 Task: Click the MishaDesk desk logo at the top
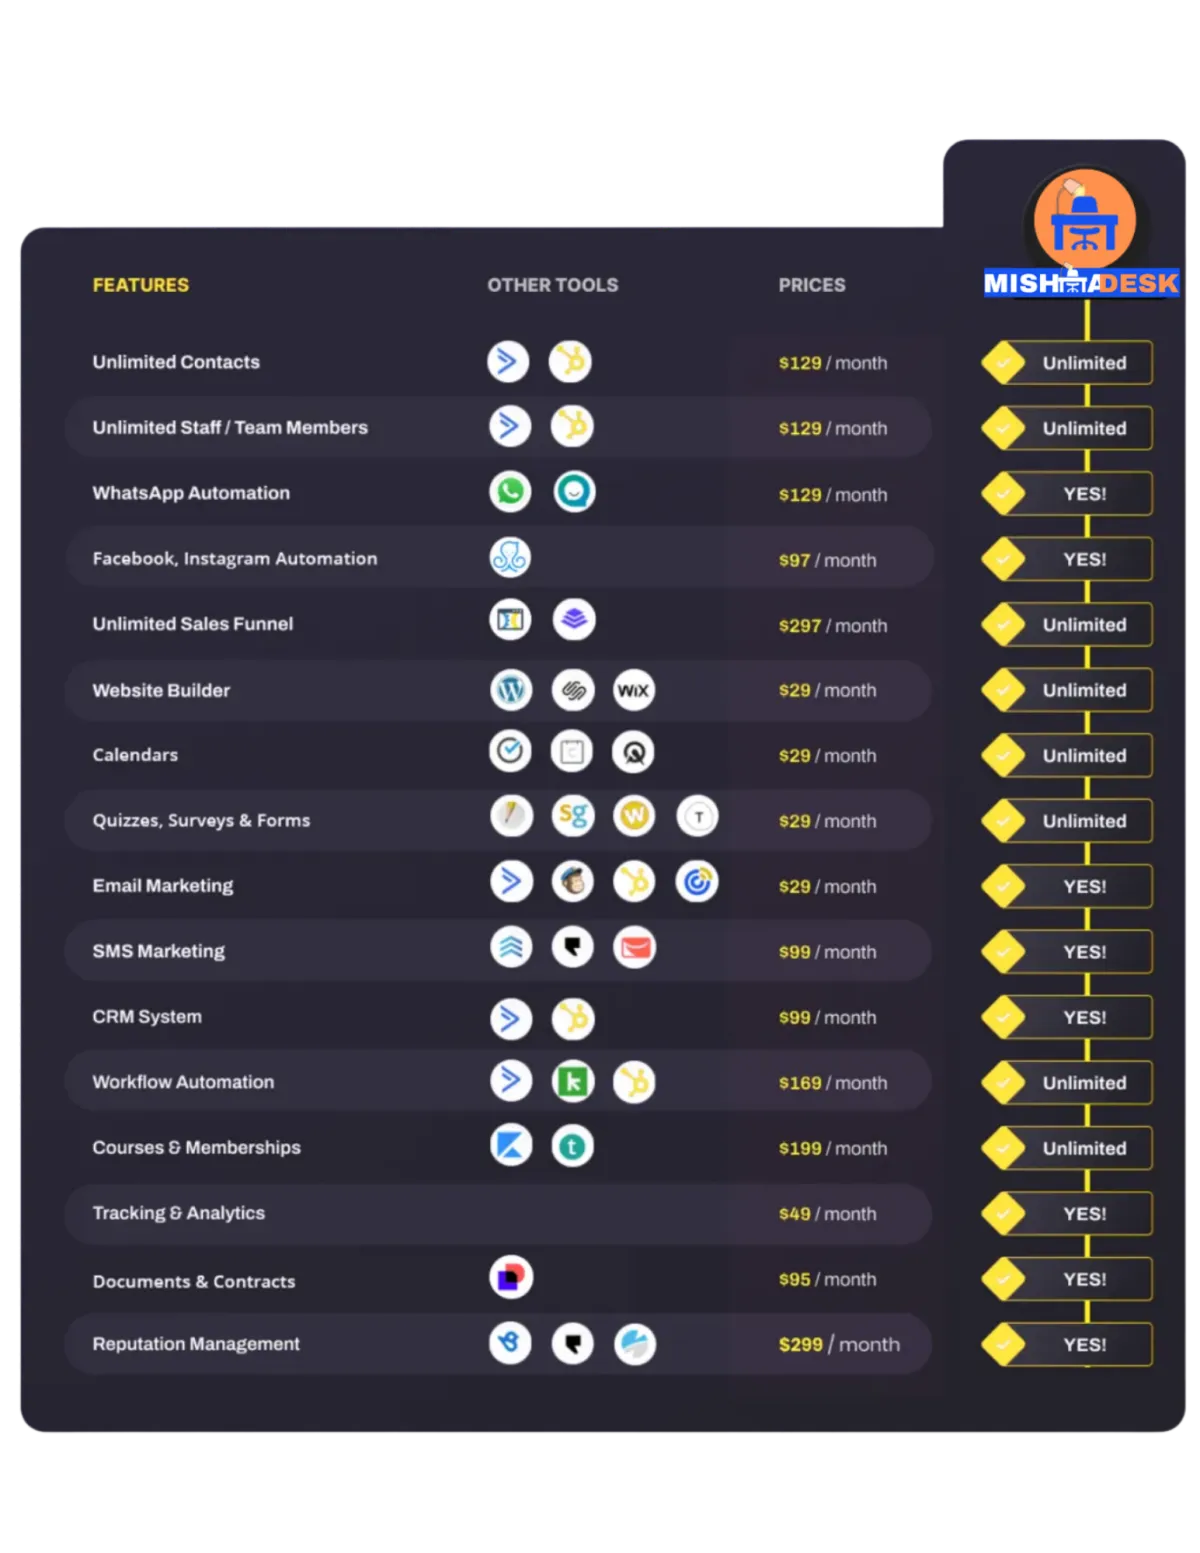tap(1084, 221)
